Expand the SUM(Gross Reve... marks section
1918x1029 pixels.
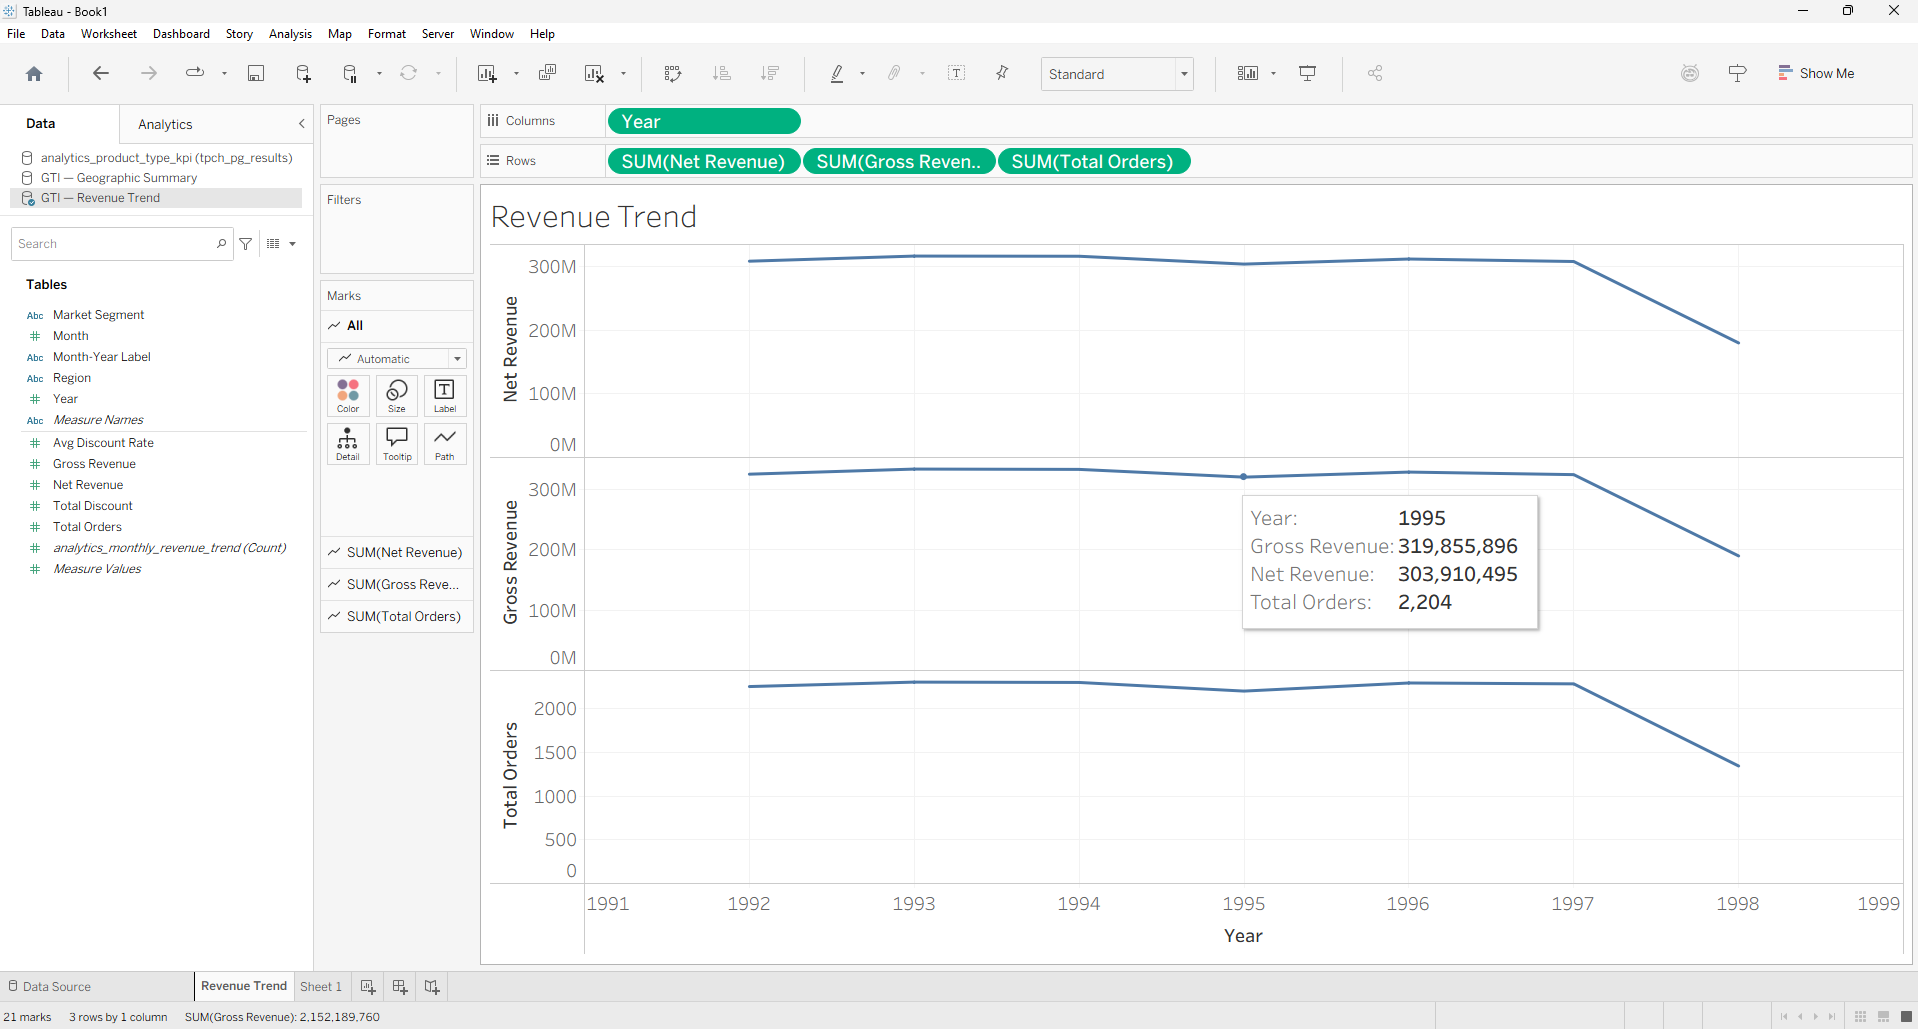coord(397,584)
